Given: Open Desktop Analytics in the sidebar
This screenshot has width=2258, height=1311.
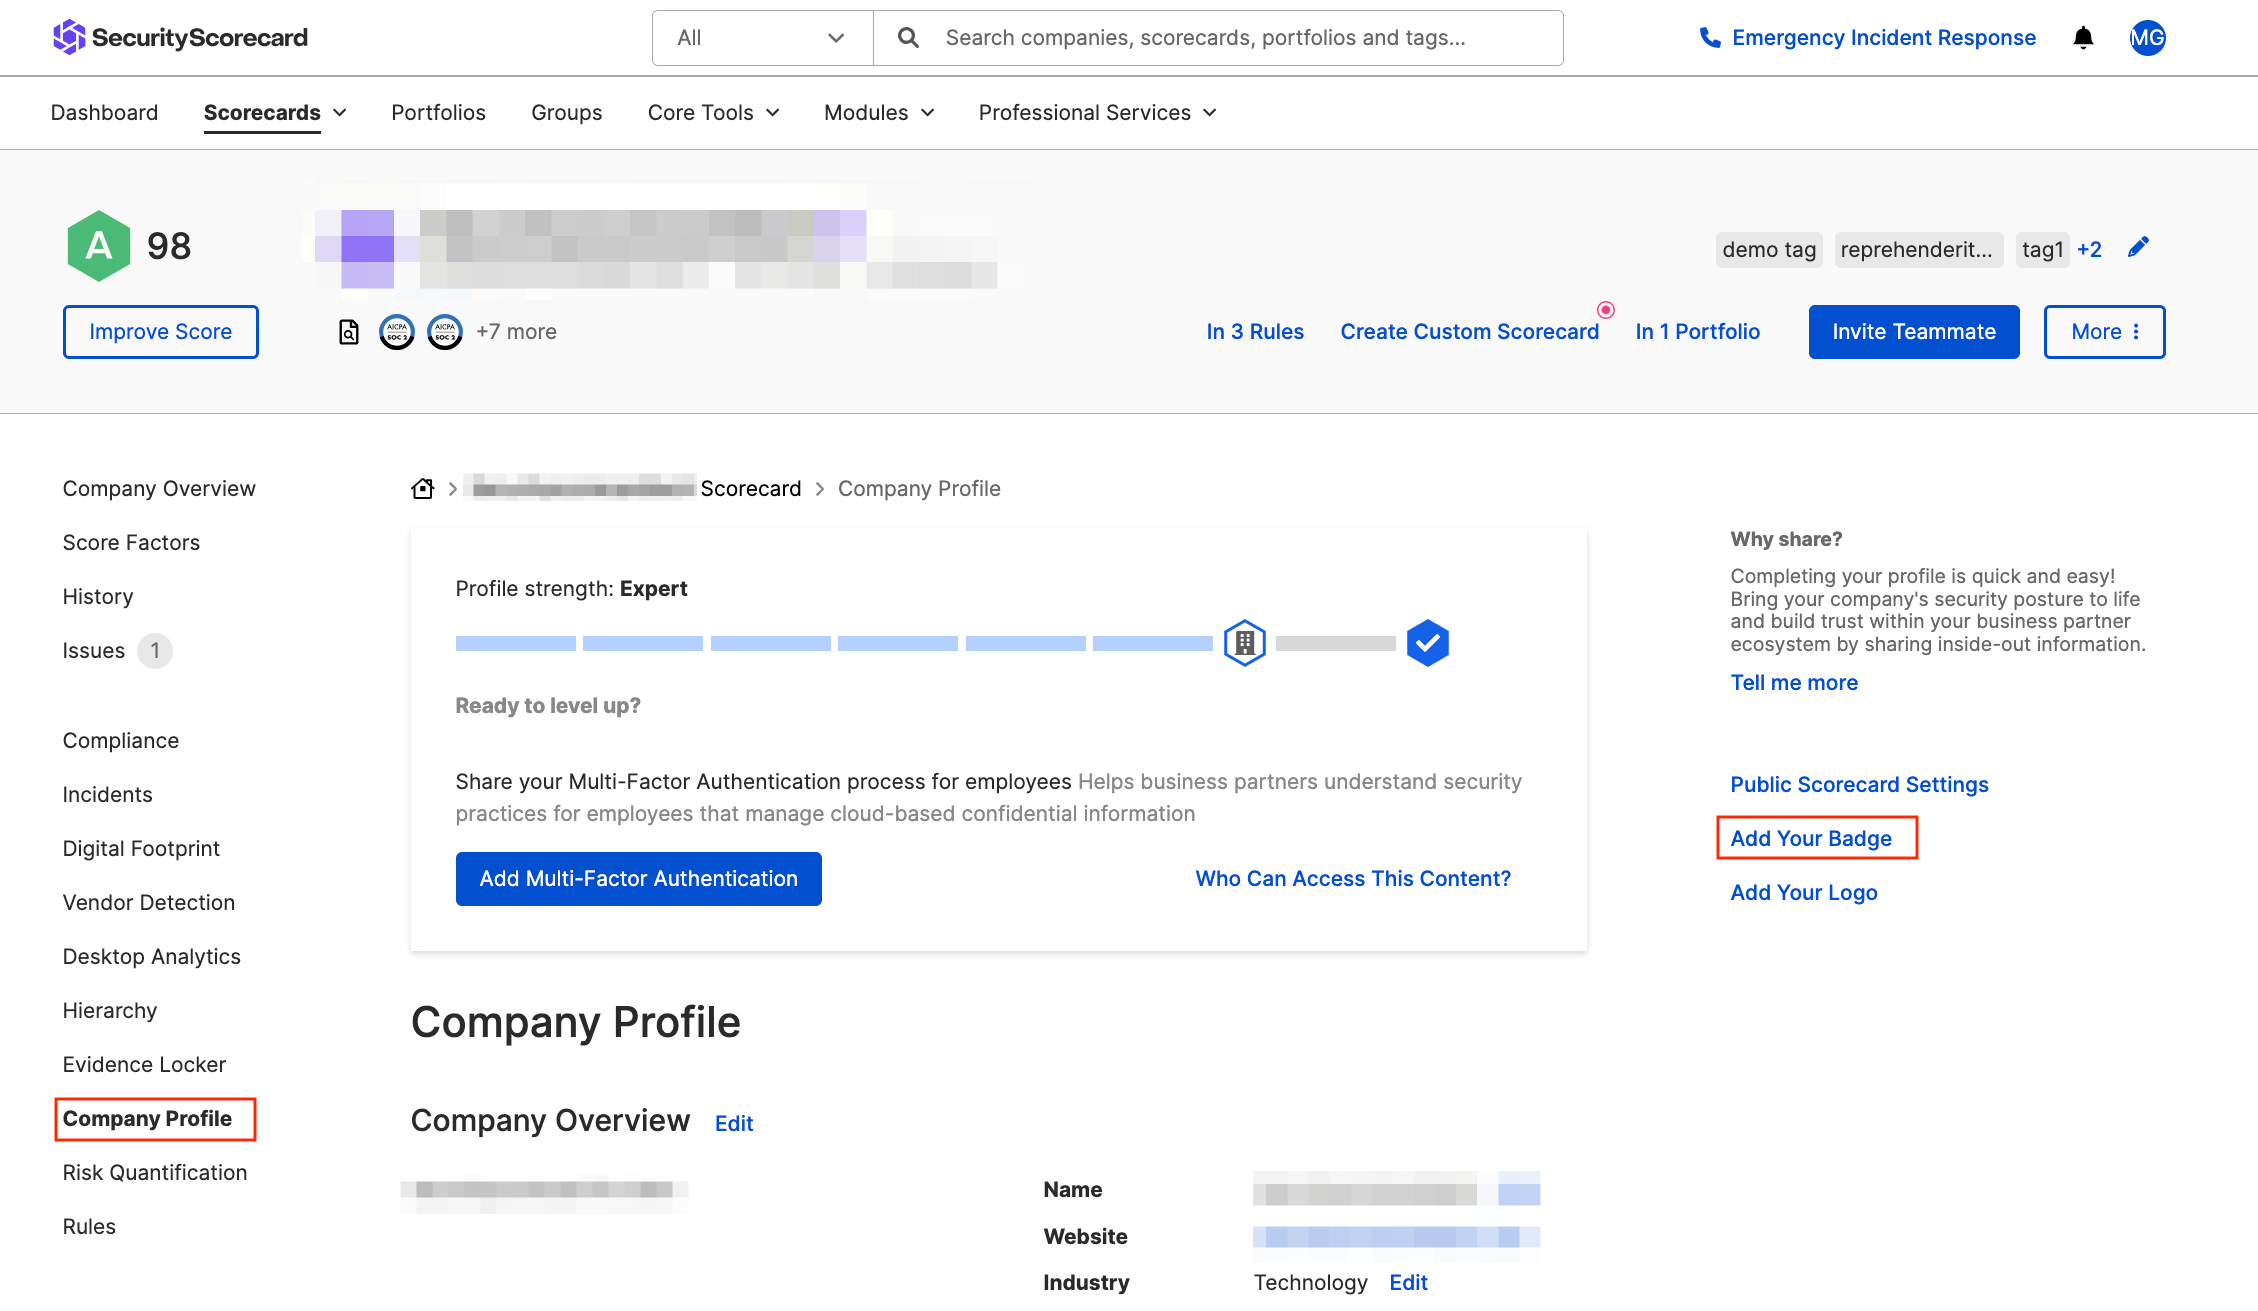Looking at the screenshot, I should click(x=152, y=956).
